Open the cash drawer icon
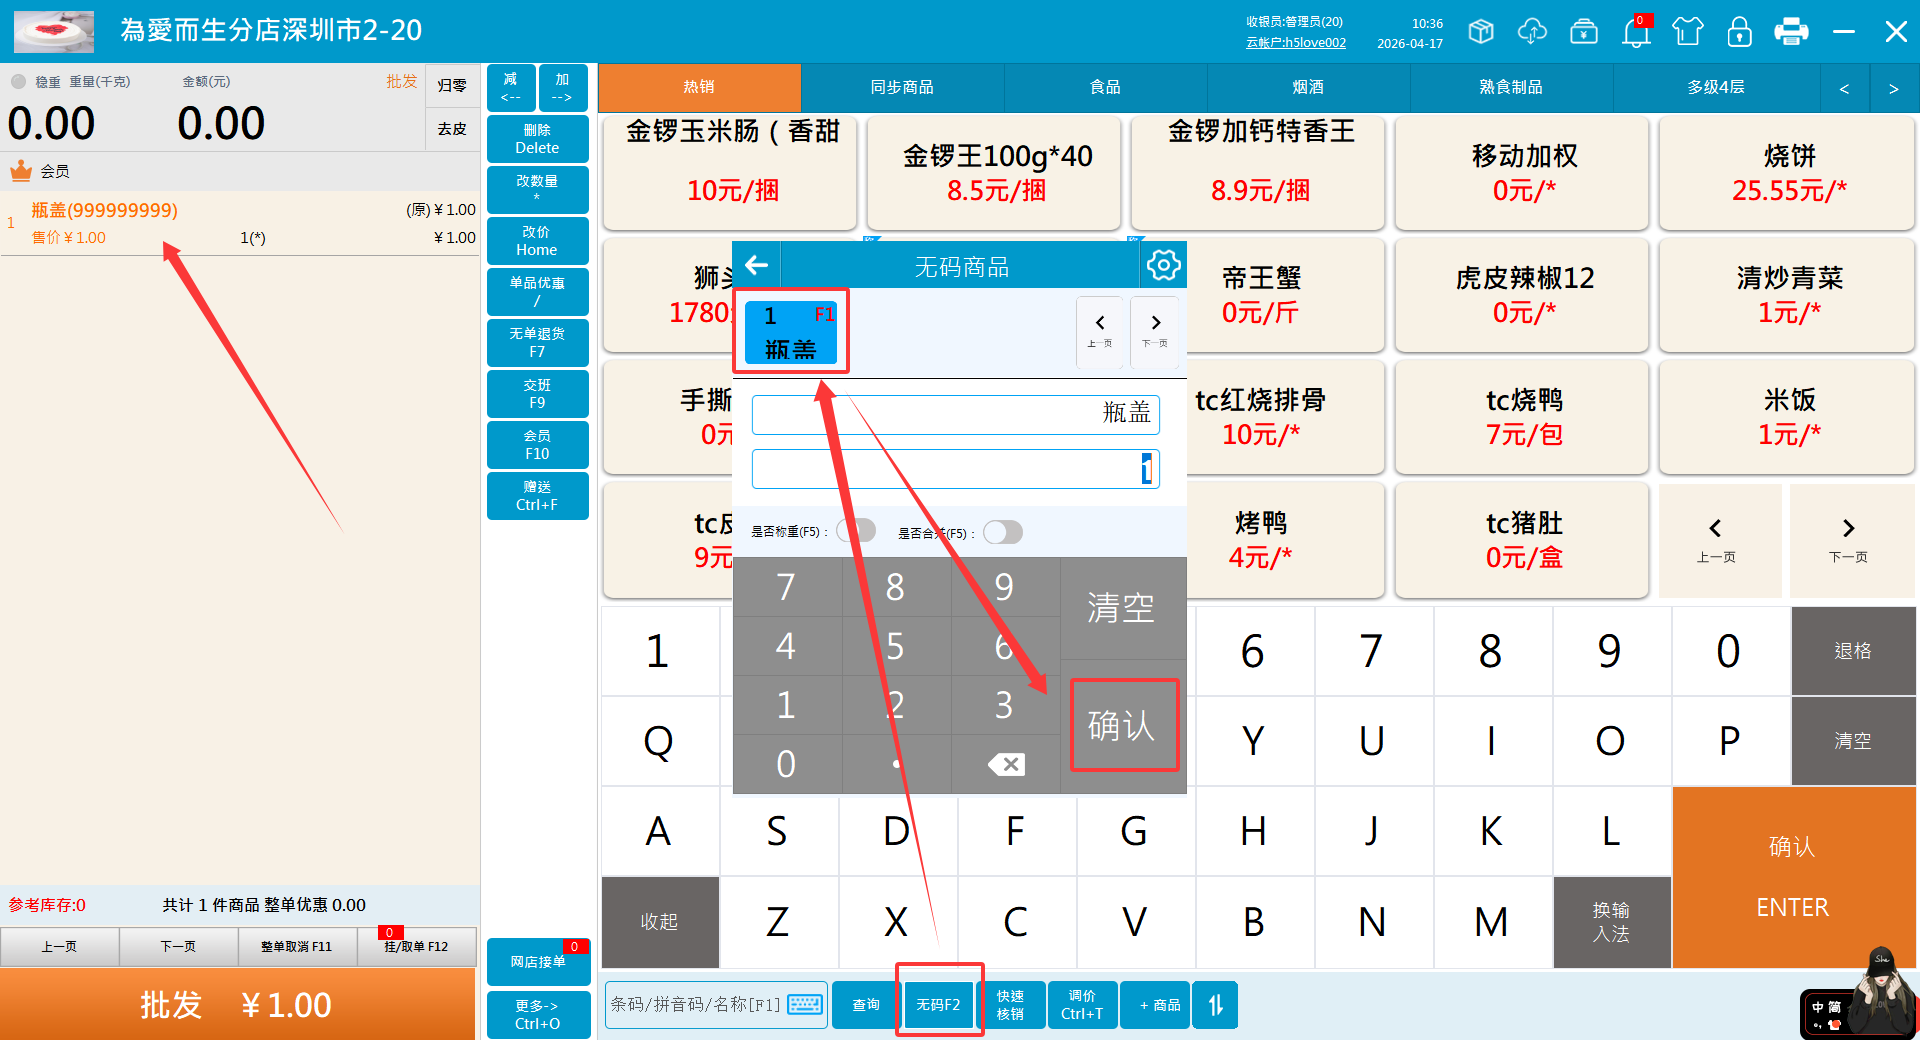The width and height of the screenshot is (1920, 1040). [1584, 32]
